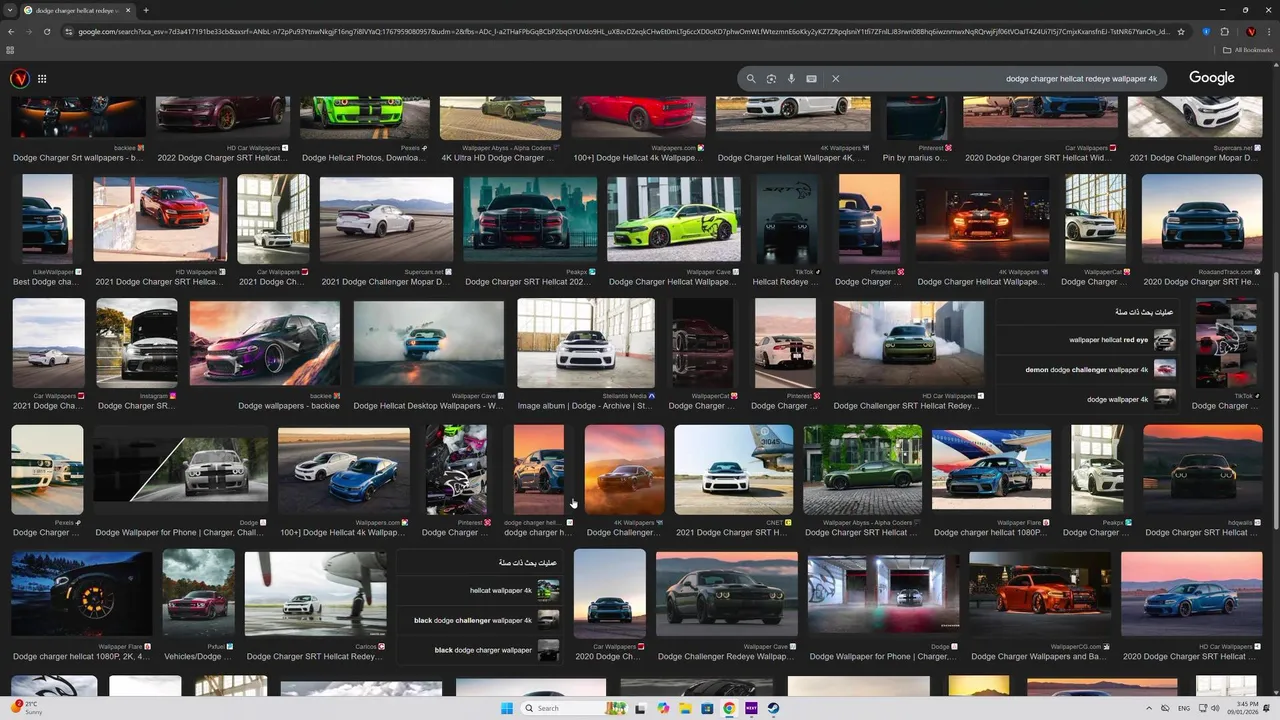Open green Dodge Charger Hellcat Wallpaper Cave thumbnail
1280x720 pixels.
673,219
